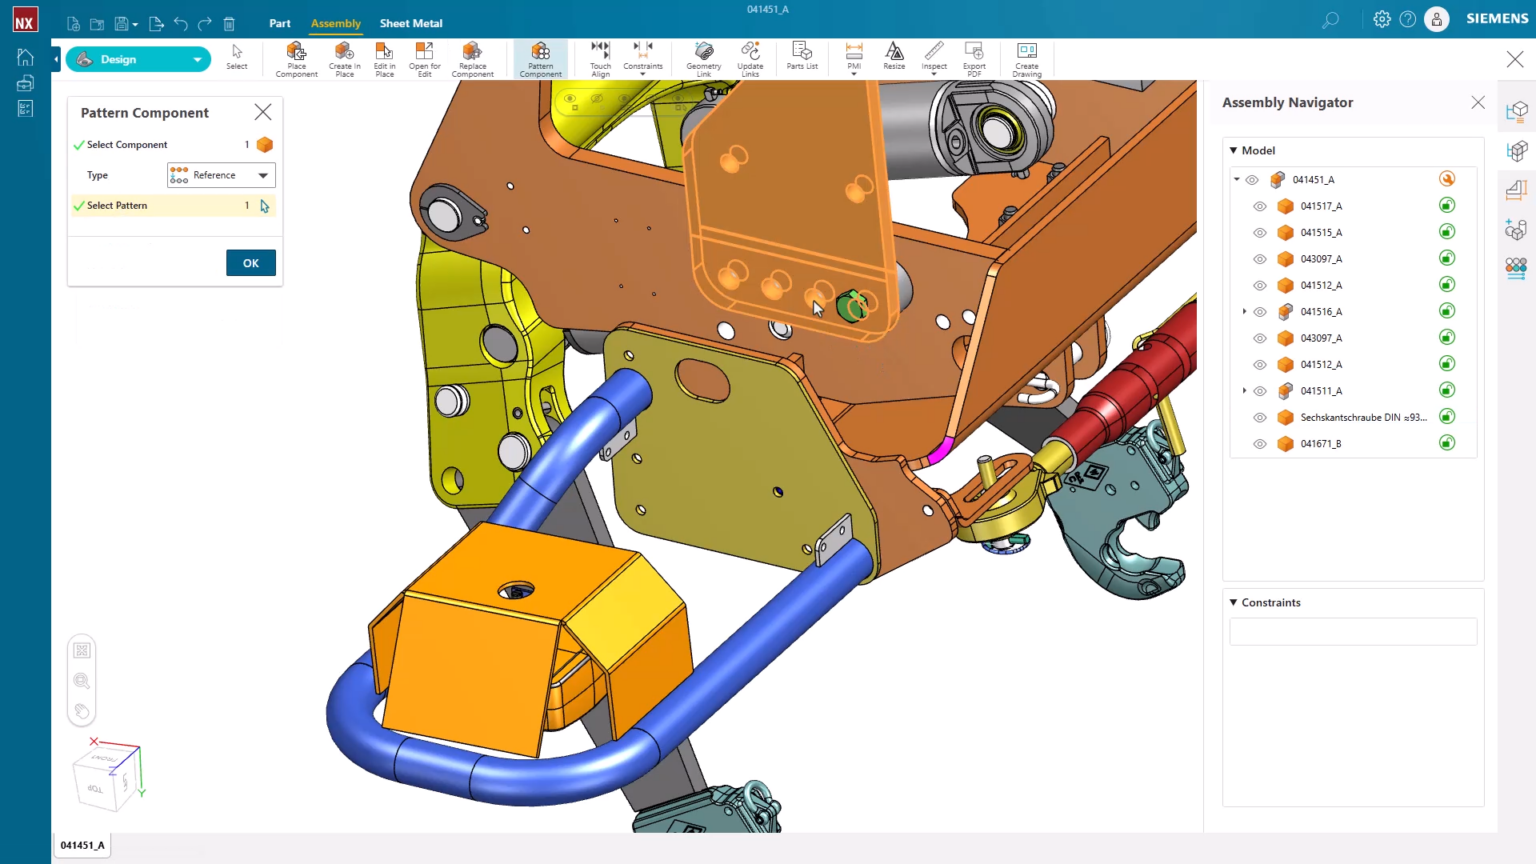Screen dimensions: 1536x864
Task: Hide component 041517_A in the Assembly Navigator
Action: click(1260, 206)
